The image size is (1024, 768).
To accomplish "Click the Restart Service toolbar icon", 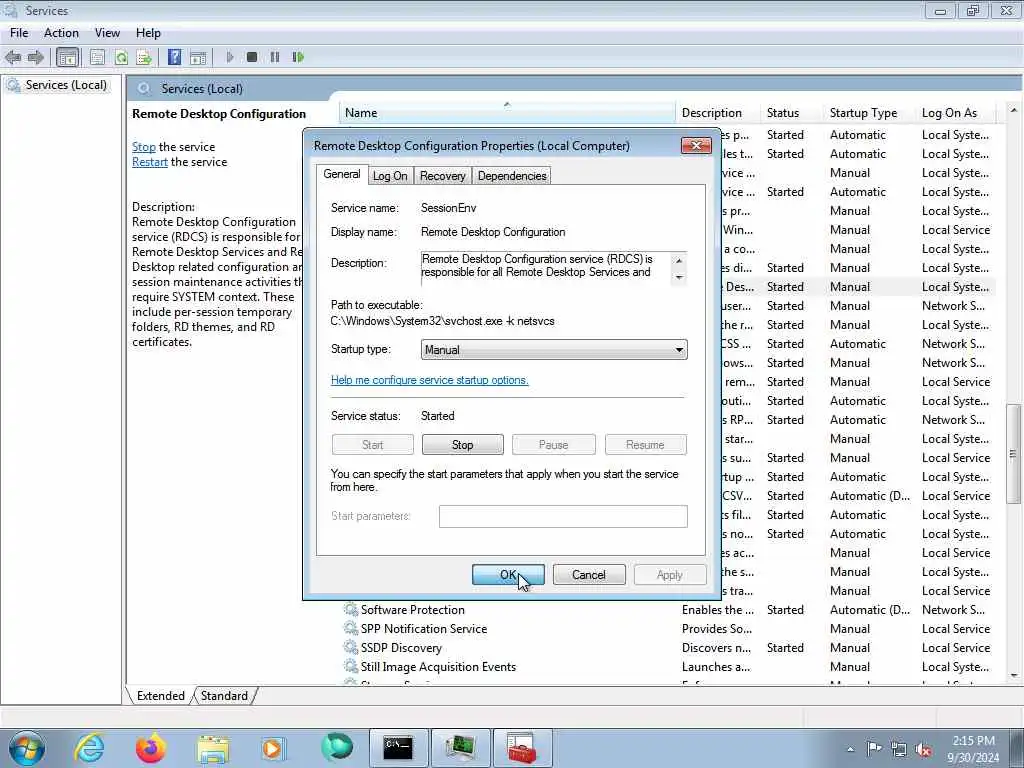I will (298, 57).
